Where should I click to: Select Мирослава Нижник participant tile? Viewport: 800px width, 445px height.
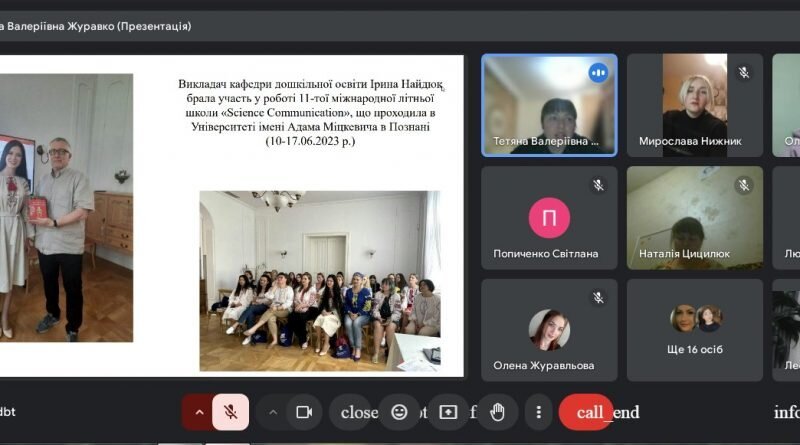694,105
